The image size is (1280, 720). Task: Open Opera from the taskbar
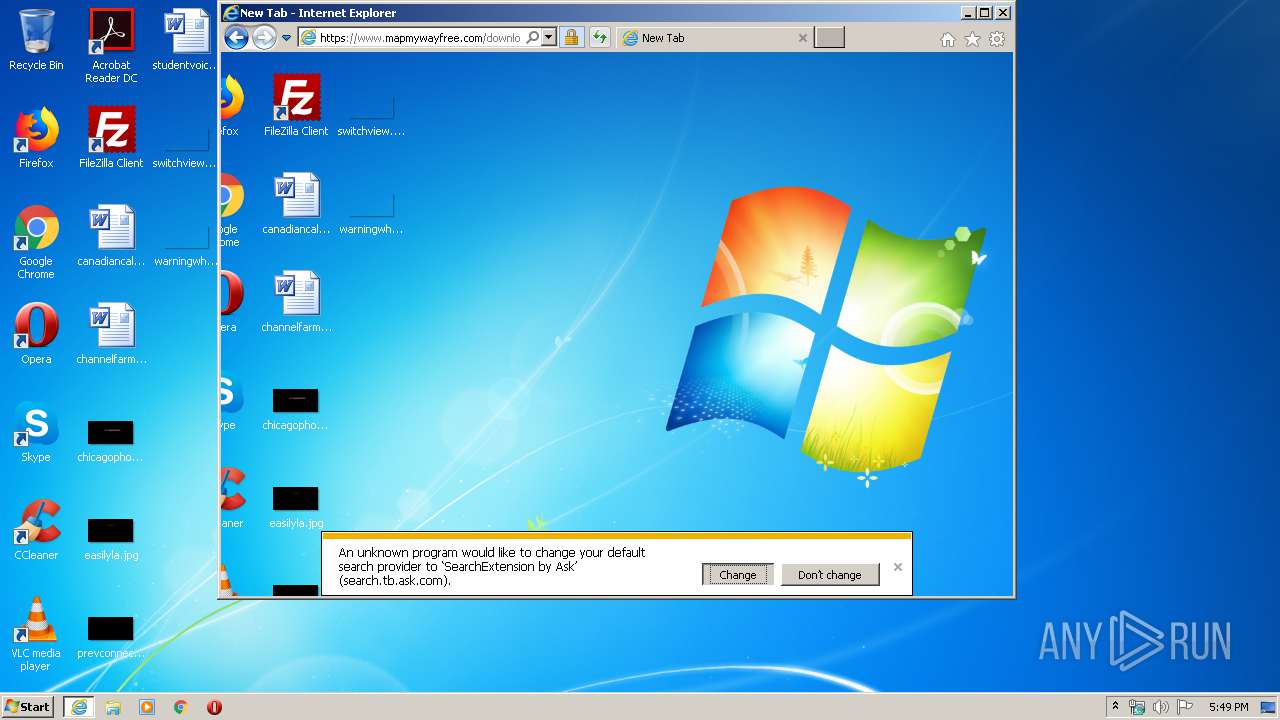tap(214, 707)
